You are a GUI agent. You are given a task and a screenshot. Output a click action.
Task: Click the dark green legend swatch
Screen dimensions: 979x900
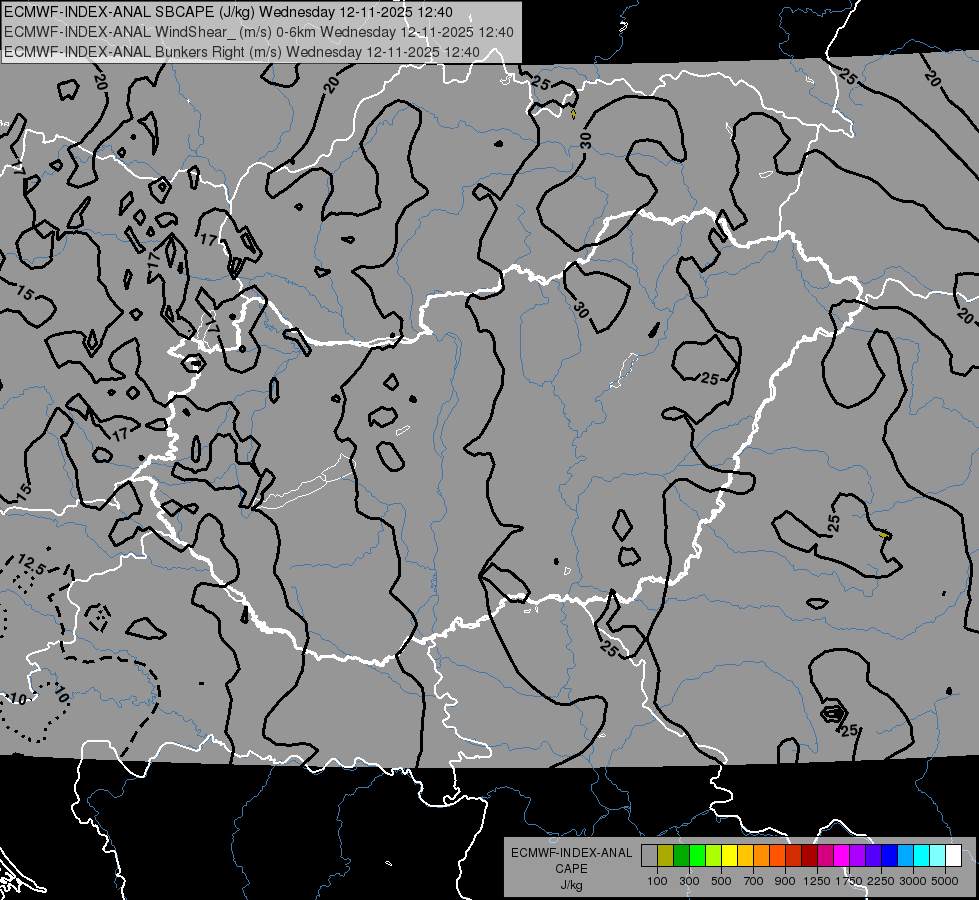(681, 856)
